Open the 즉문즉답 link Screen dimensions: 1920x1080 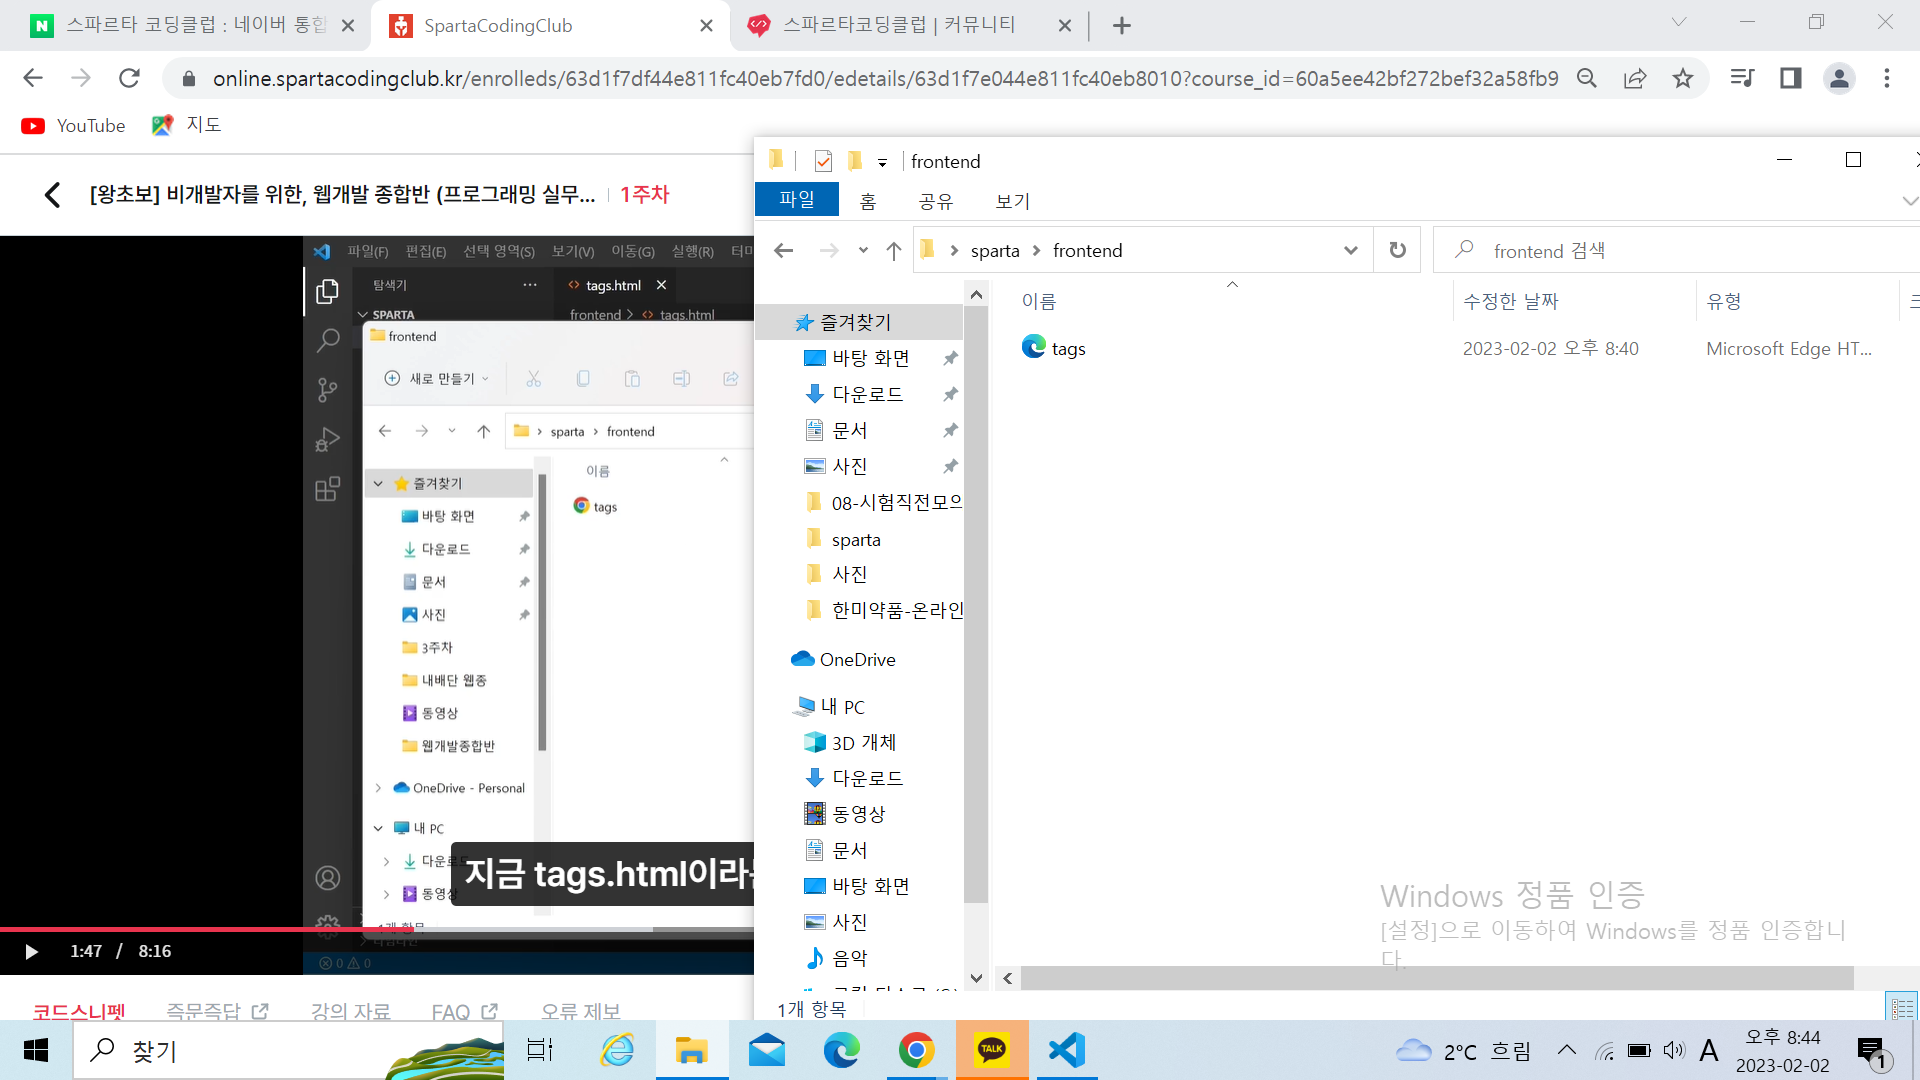pyautogui.click(x=217, y=1011)
